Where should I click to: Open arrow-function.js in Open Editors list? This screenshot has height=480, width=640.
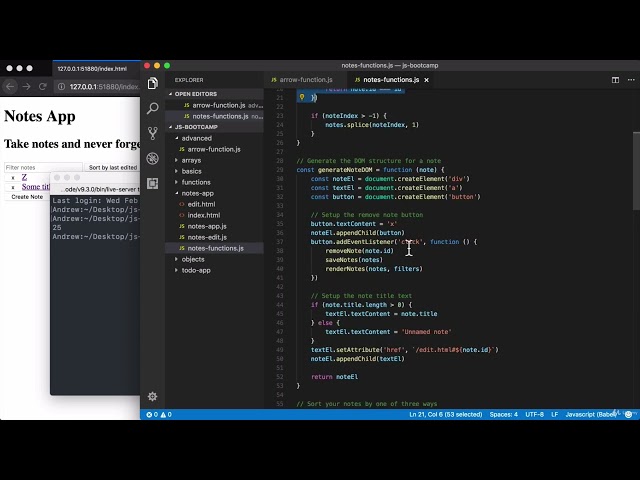click(214, 105)
